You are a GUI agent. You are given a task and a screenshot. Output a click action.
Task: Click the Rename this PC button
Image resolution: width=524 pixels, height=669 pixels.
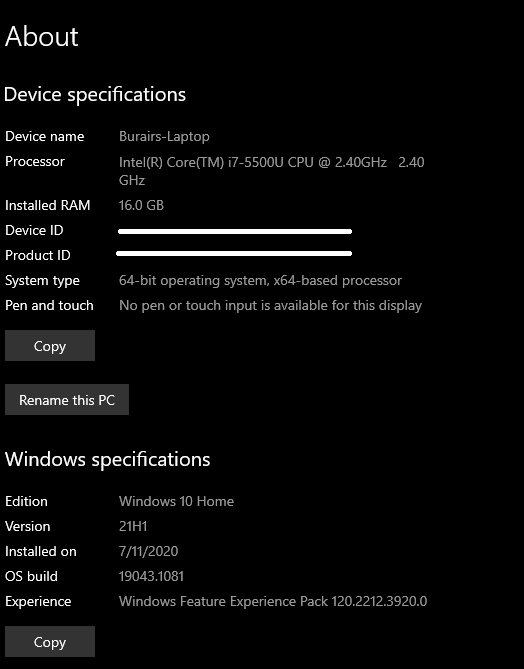tap(67, 400)
